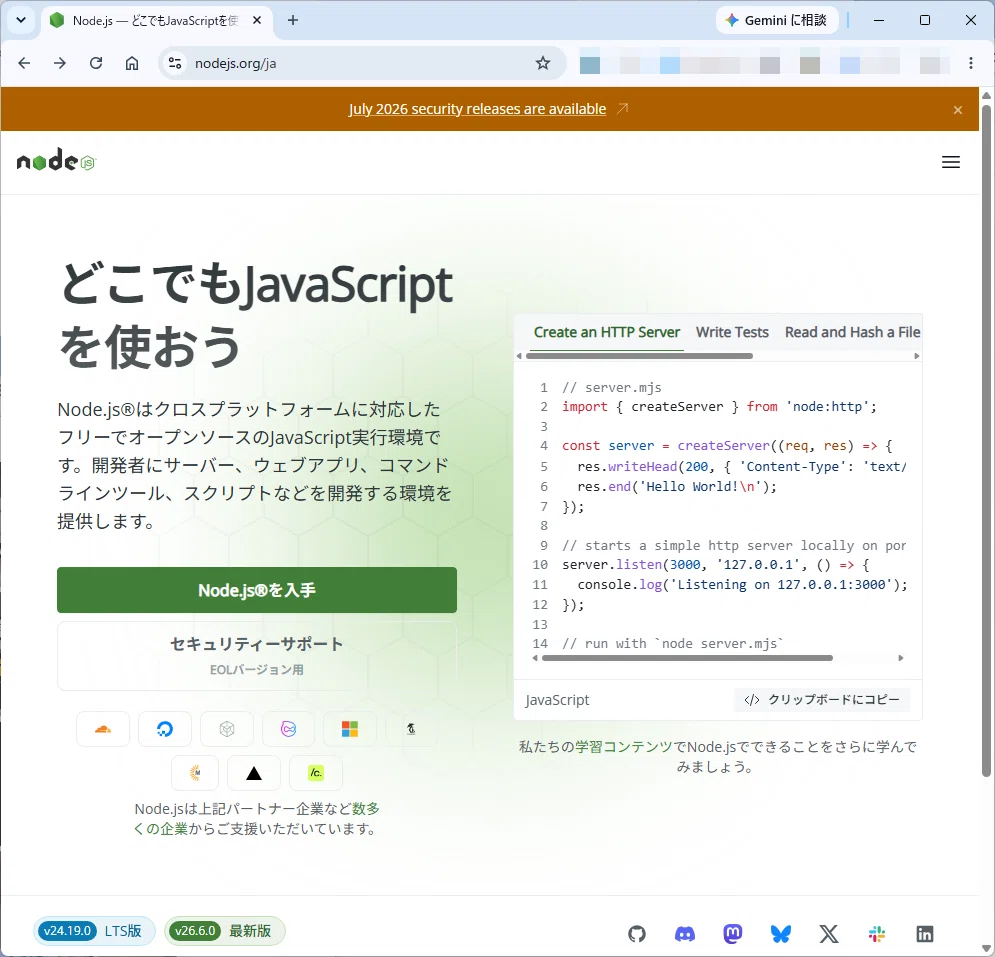Focus the address bar showing nodejs.org/ja
The width and height of the screenshot is (995, 957).
point(362,63)
